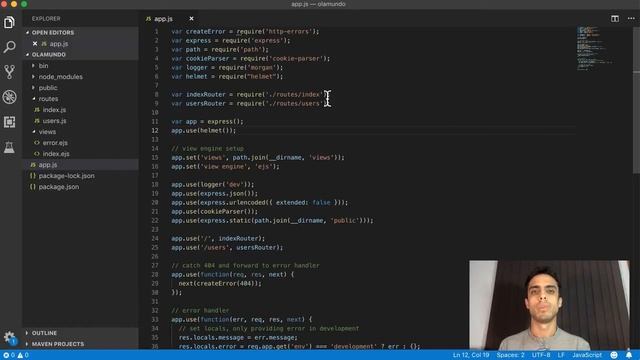Change LF end of line sequence
This screenshot has width=640, height=360.
pyautogui.click(x=561, y=355)
